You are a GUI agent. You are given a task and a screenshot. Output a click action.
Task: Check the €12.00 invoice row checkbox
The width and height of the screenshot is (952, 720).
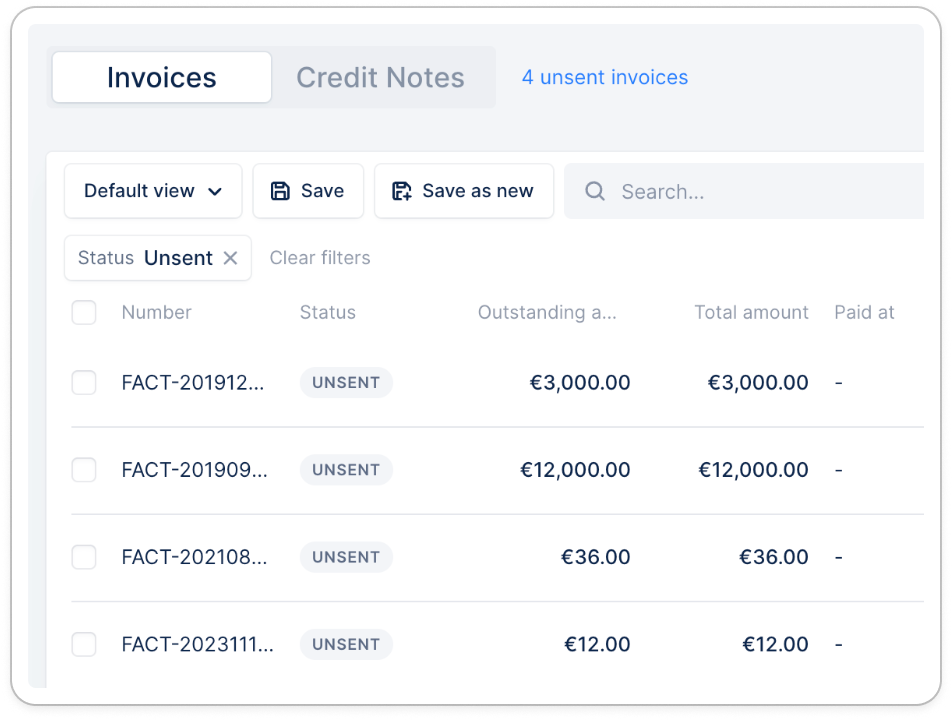pyautogui.click(x=84, y=645)
